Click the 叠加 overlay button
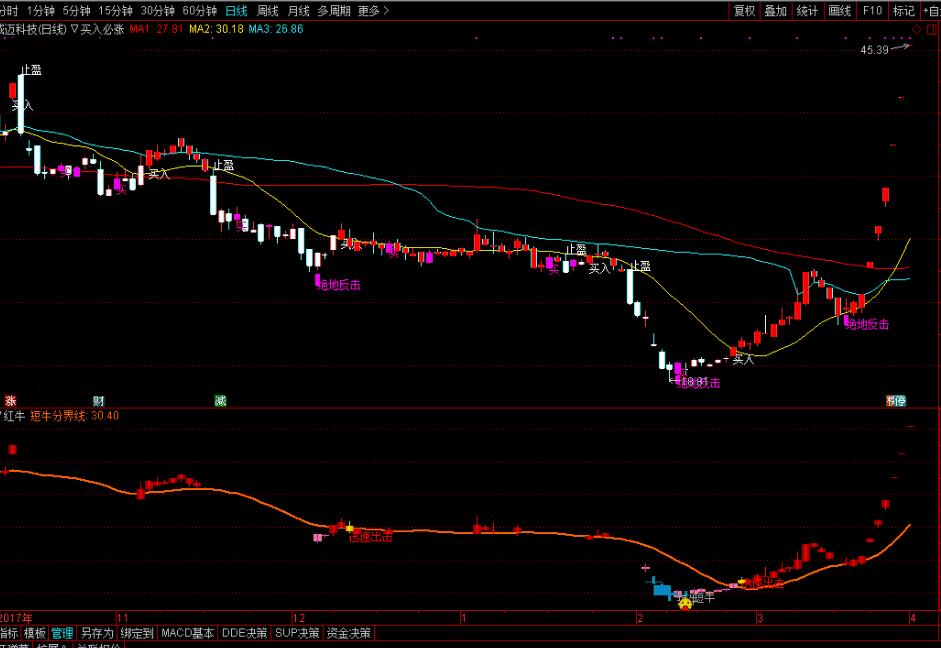 coord(775,10)
